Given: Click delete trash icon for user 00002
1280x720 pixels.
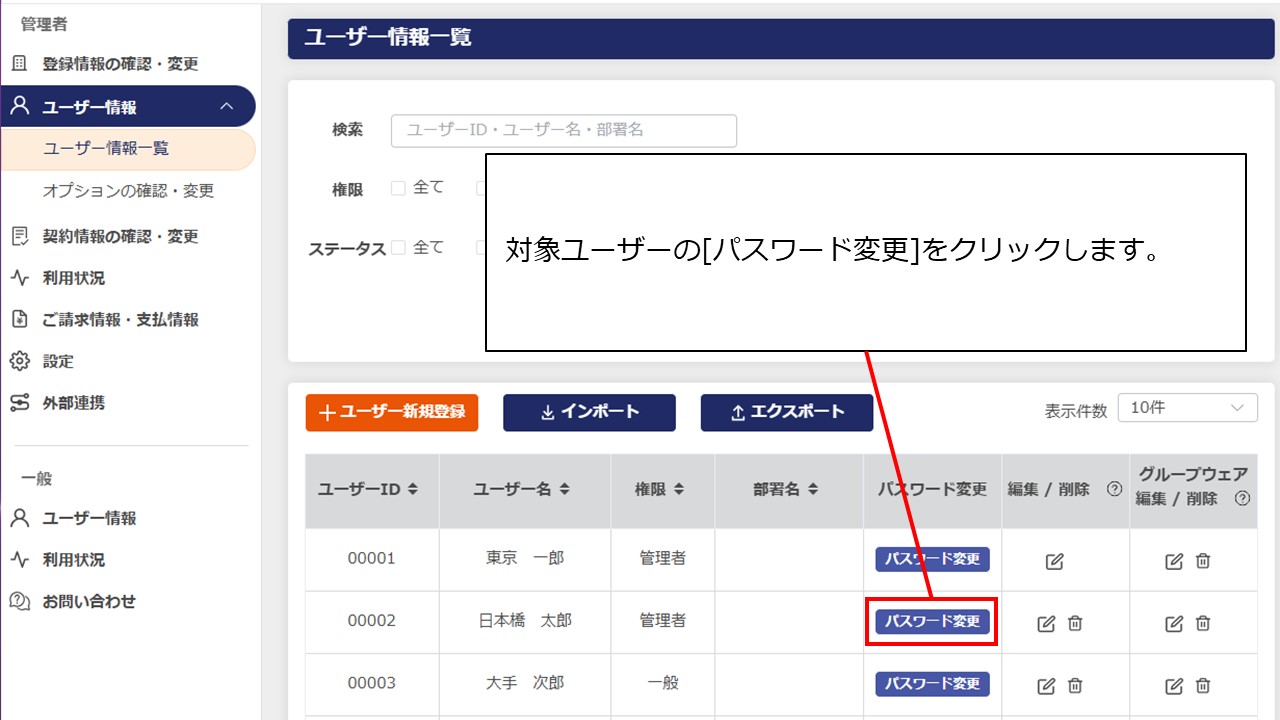Looking at the screenshot, I should [1075, 623].
